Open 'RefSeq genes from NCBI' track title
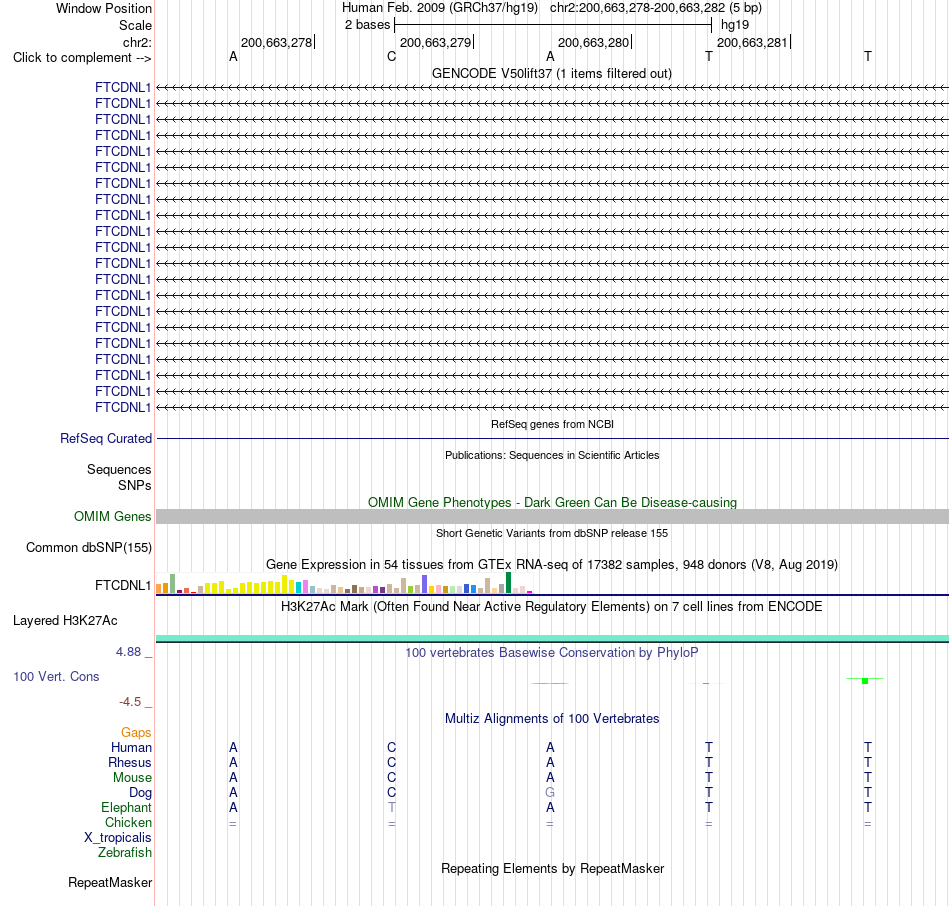The image size is (950, 906). (552, 424)
